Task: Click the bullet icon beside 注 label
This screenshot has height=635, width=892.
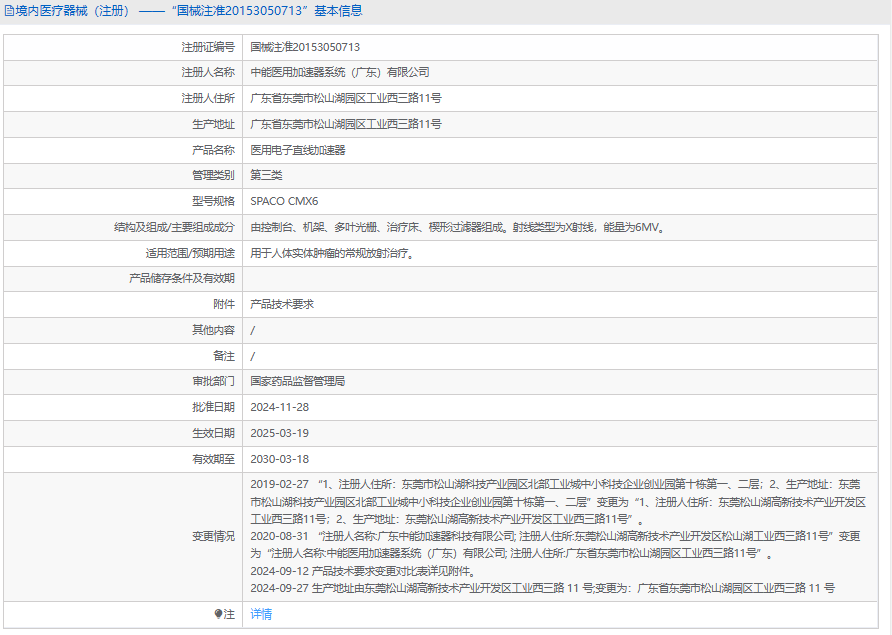Action: [219, 614]
